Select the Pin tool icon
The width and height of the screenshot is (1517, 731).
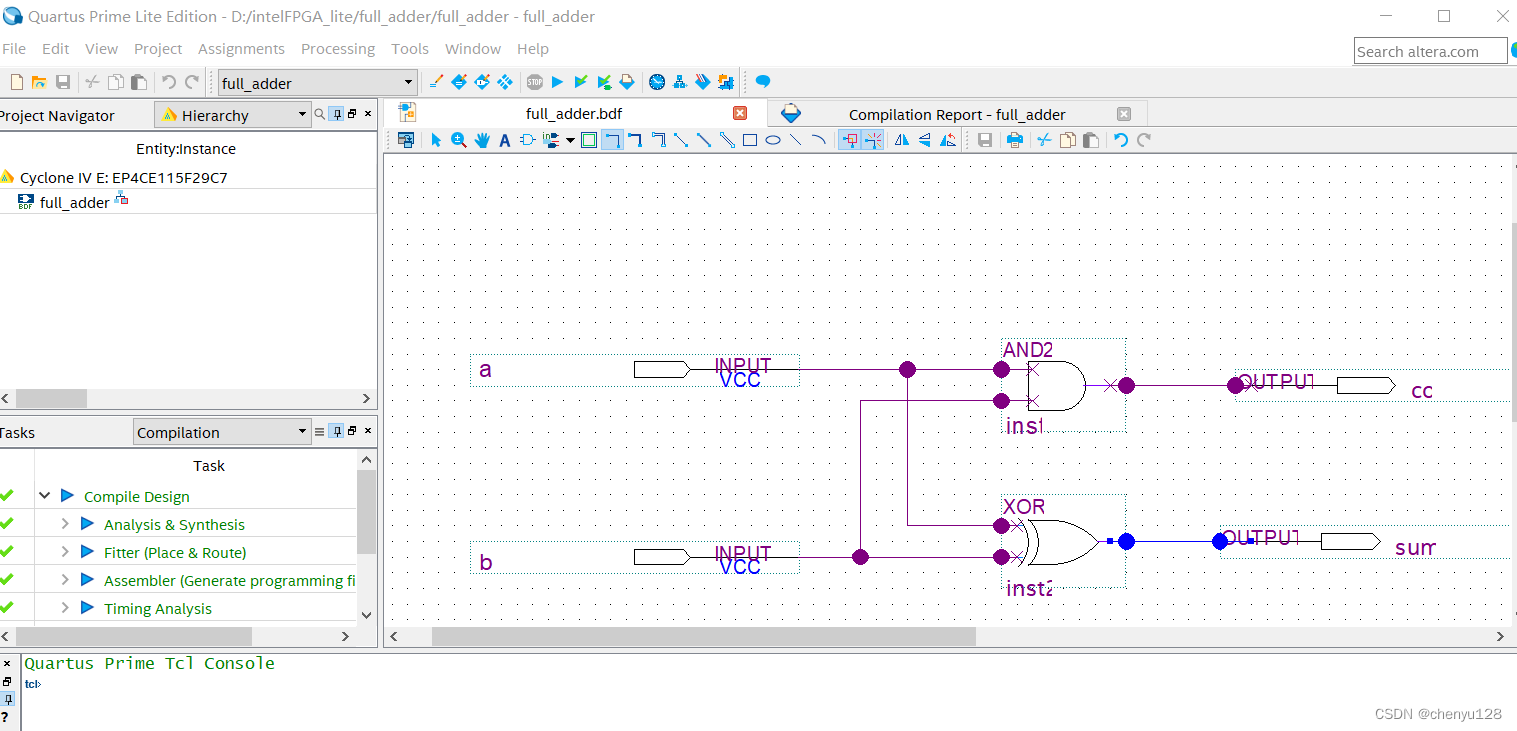pyautogui.click(x=551, y=140)
